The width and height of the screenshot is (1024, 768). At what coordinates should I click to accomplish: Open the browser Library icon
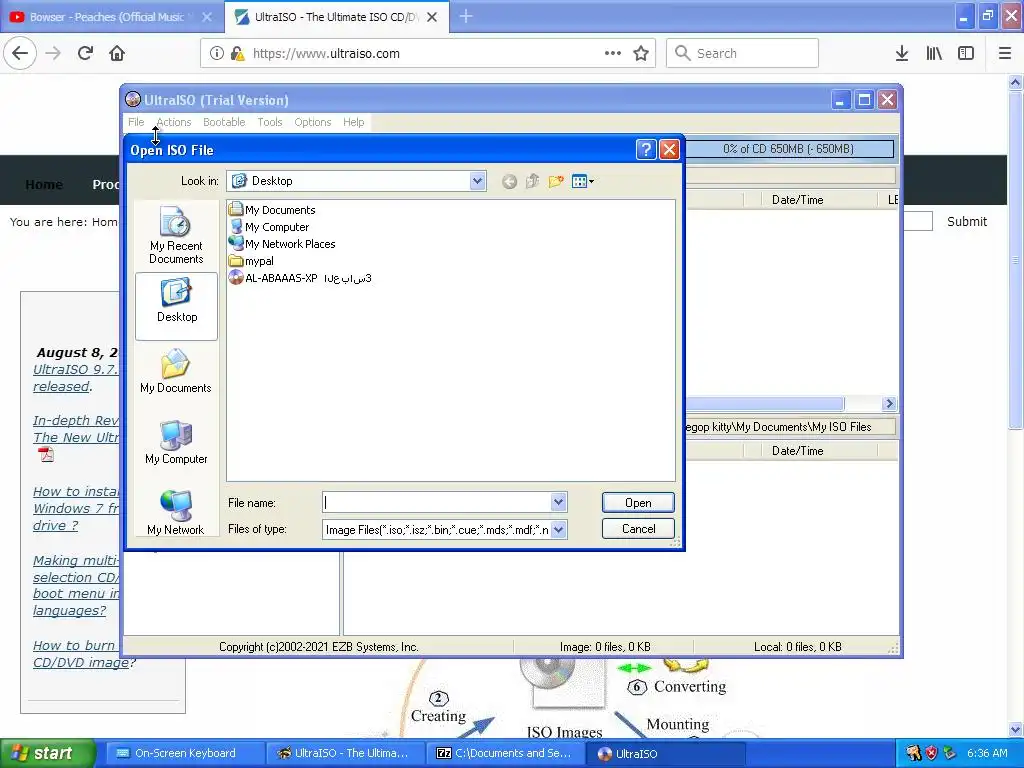[x=934, y=54]
